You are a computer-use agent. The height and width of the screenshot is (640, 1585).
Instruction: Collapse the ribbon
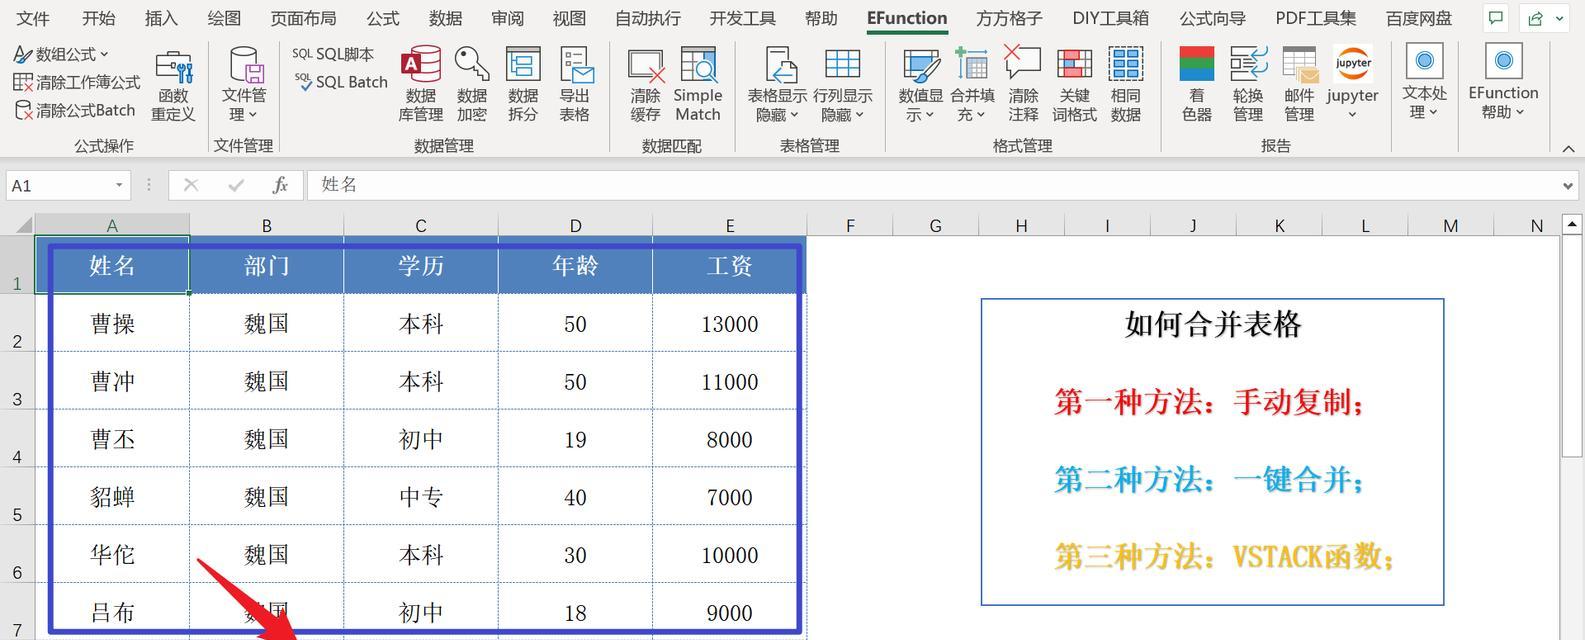click(1568, 148)
